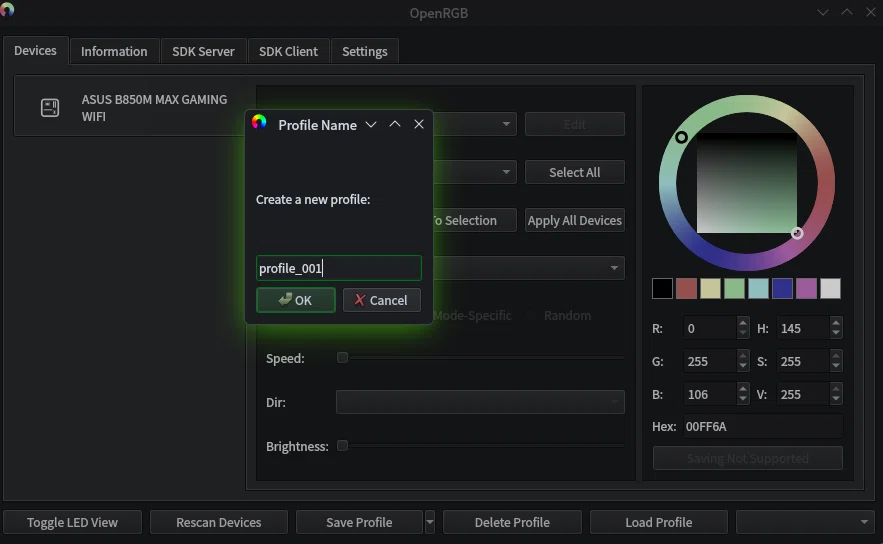Click the B value input field
883x544 pixels.
pyautogui.click(x=710, y=394)
